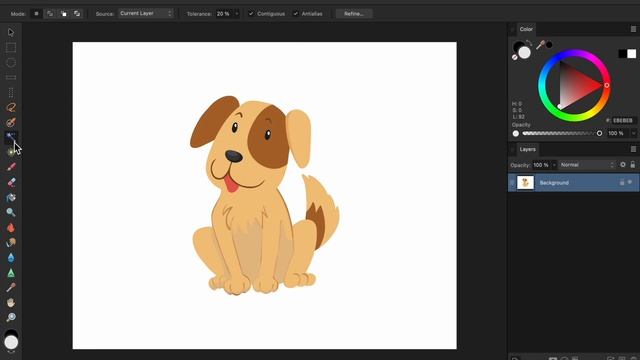Select the Smudge Brush tool
The image size is (640, 360).
click(11, 242)
